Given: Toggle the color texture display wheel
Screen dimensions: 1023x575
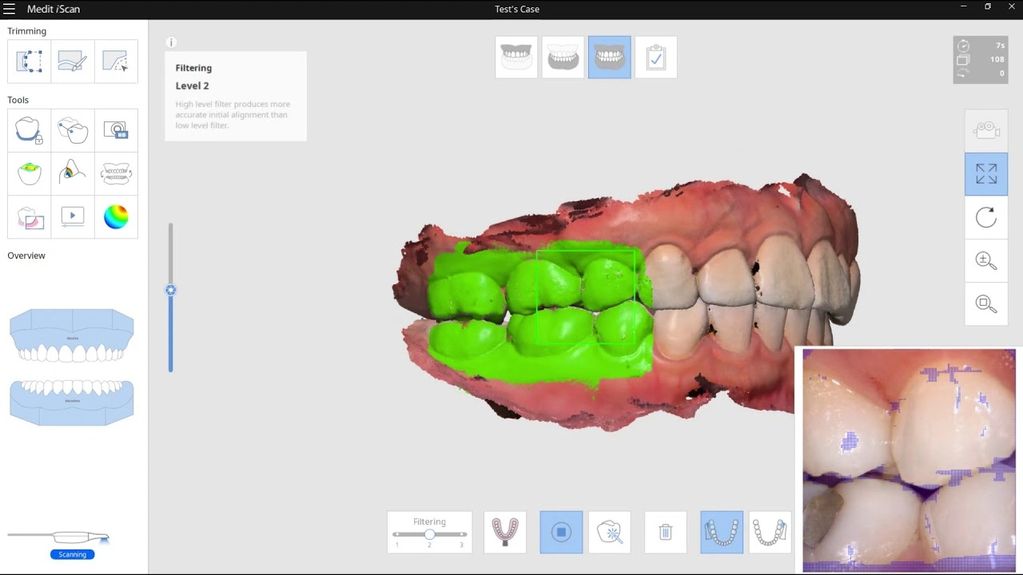Looking at the screenshot, I should (x=116, y=217).
